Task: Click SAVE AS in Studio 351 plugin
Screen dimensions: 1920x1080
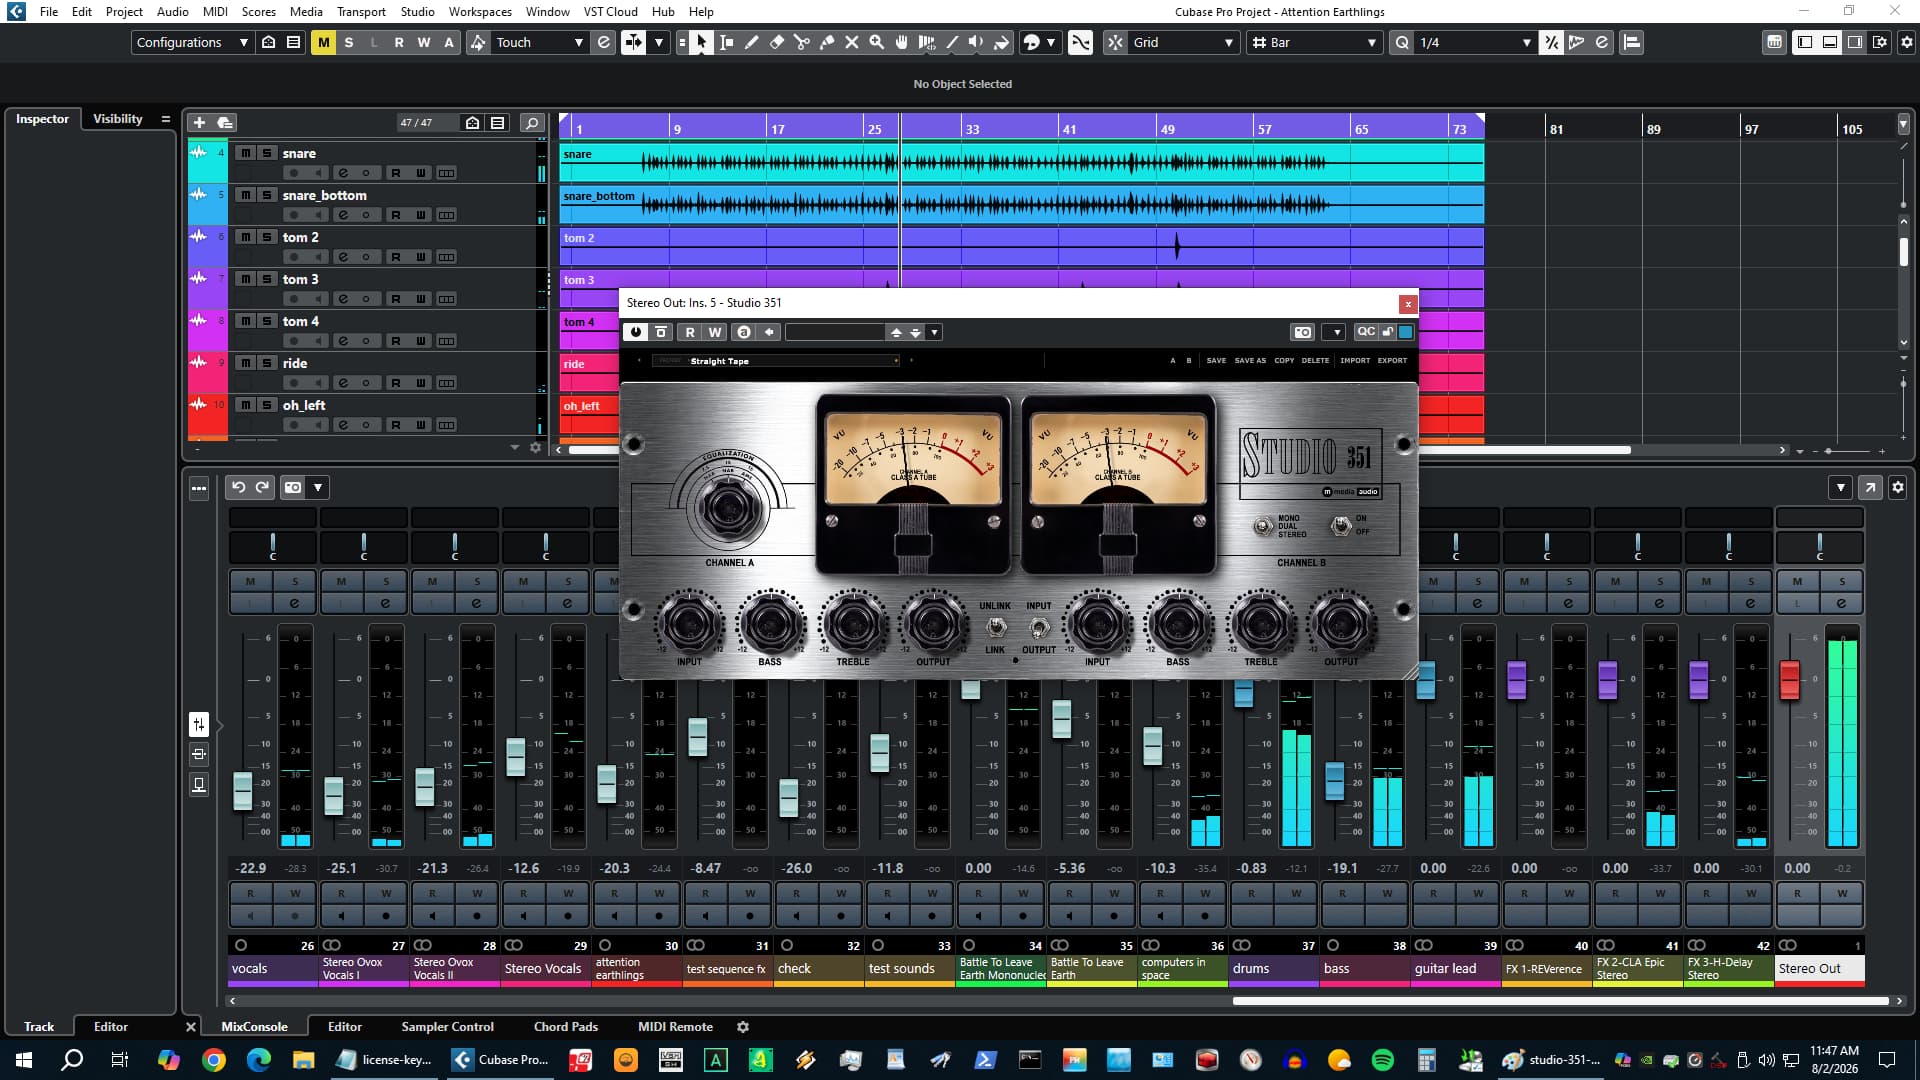Action: click(1250, 360)
